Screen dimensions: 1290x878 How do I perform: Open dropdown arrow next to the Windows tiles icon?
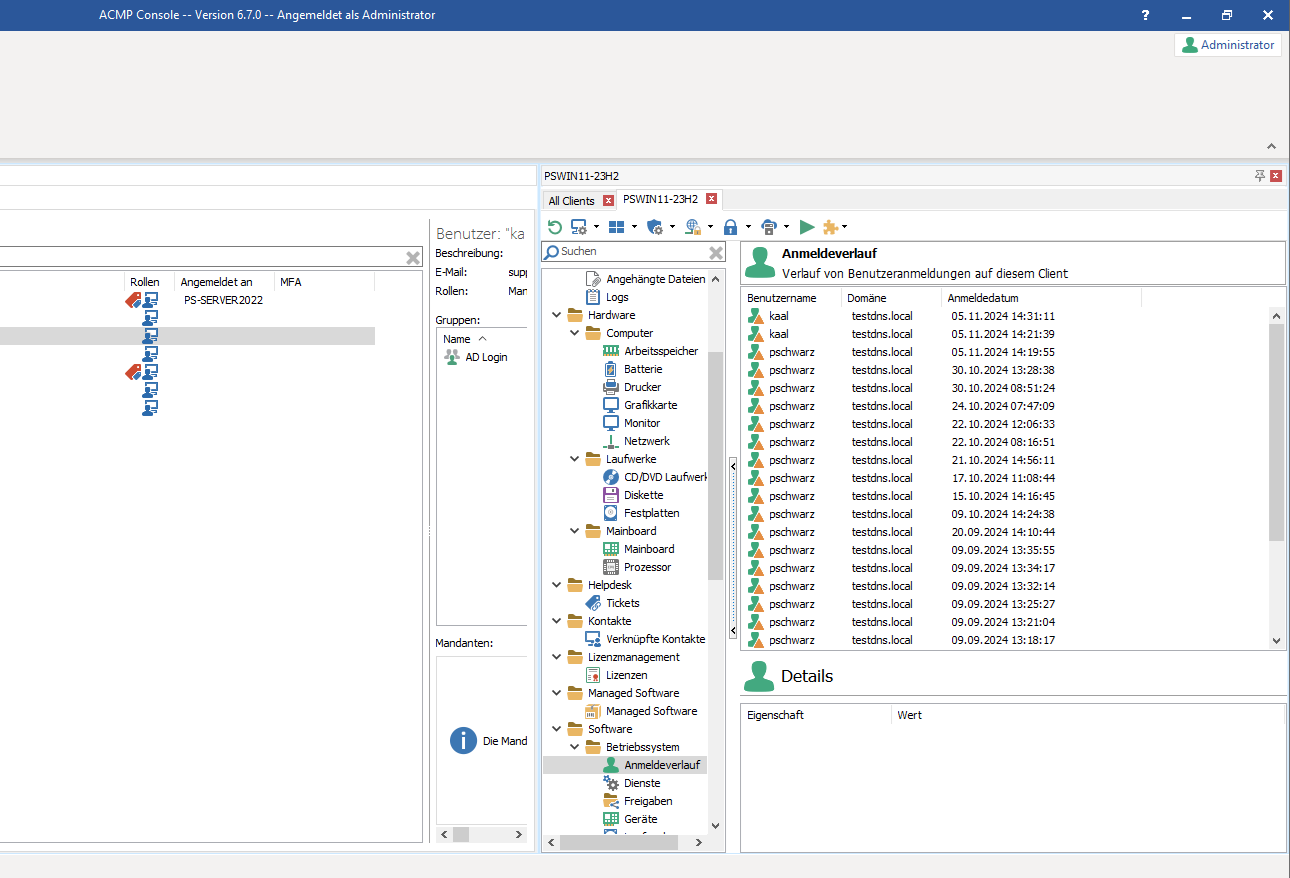point(634,228)
